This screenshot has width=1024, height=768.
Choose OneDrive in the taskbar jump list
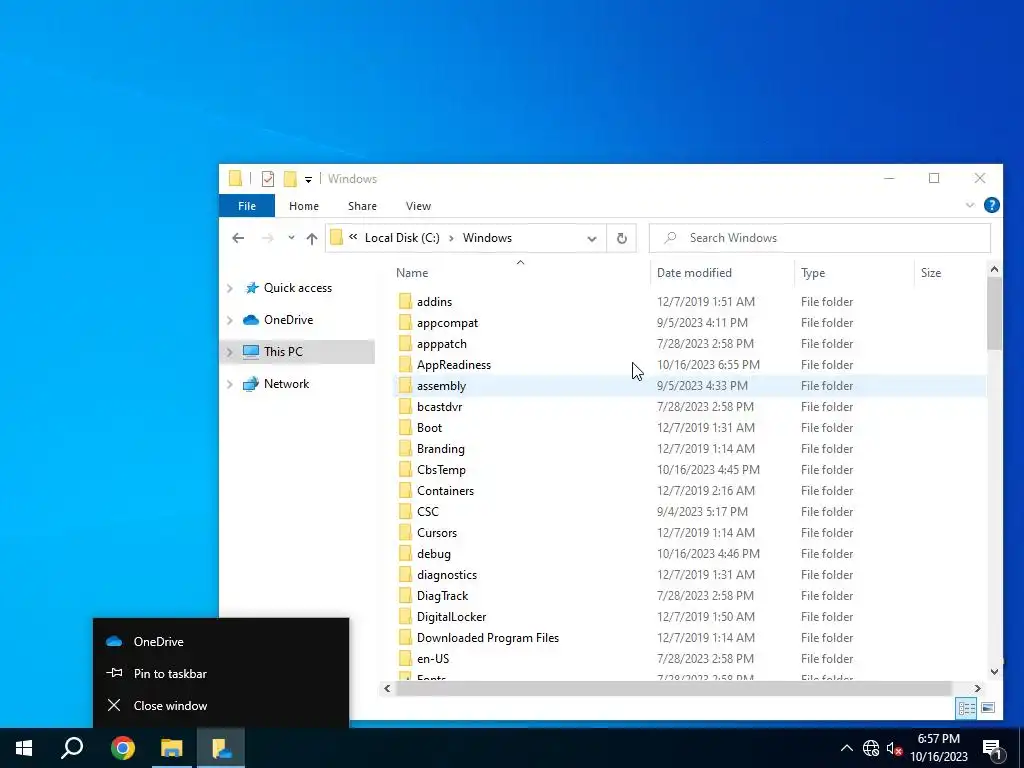point(221,641)
